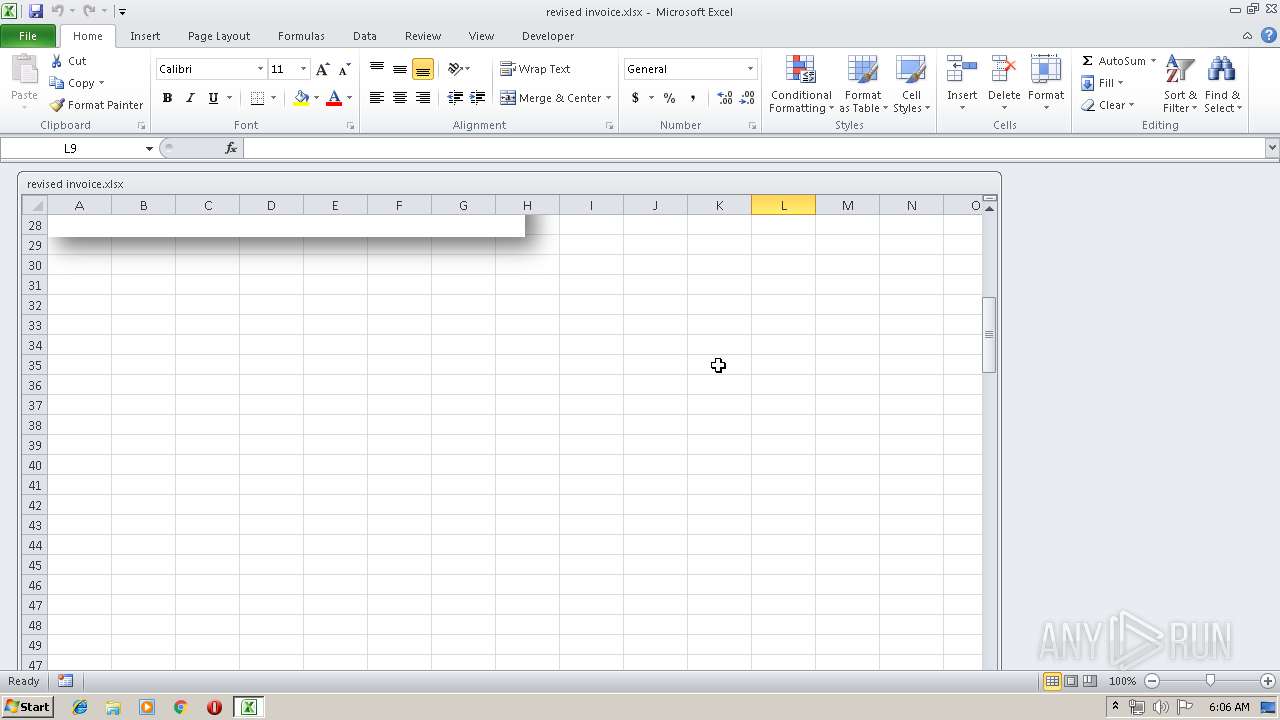1280x720 pixels.
Task: Click the zoom slider handle
Action: tap(1210, 681)
